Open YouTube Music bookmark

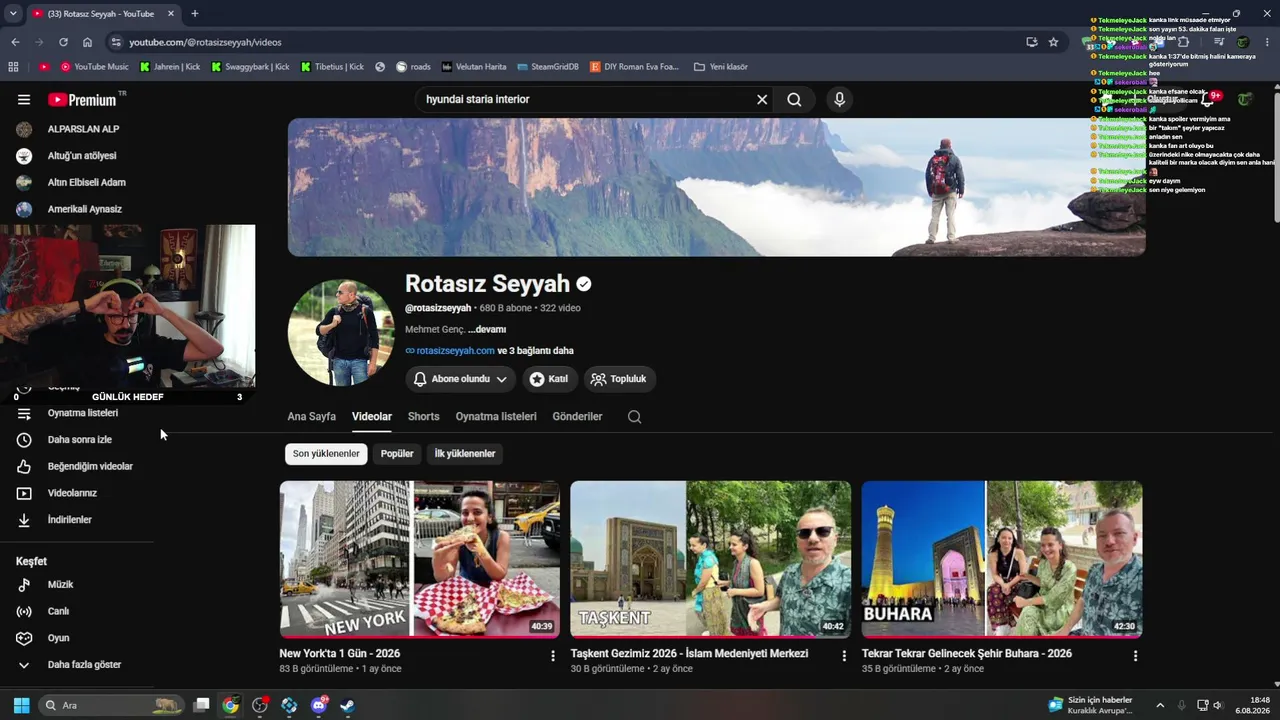95,67
